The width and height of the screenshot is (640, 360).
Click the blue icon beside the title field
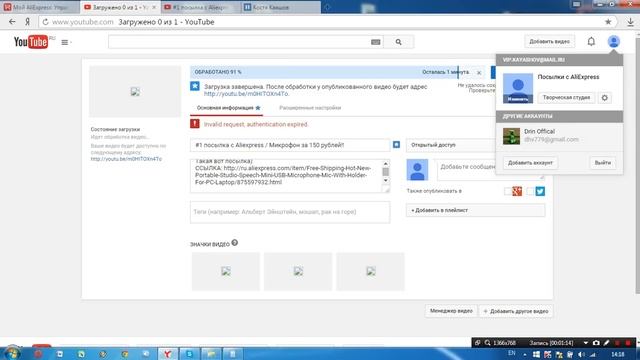(x=396, y=144)
